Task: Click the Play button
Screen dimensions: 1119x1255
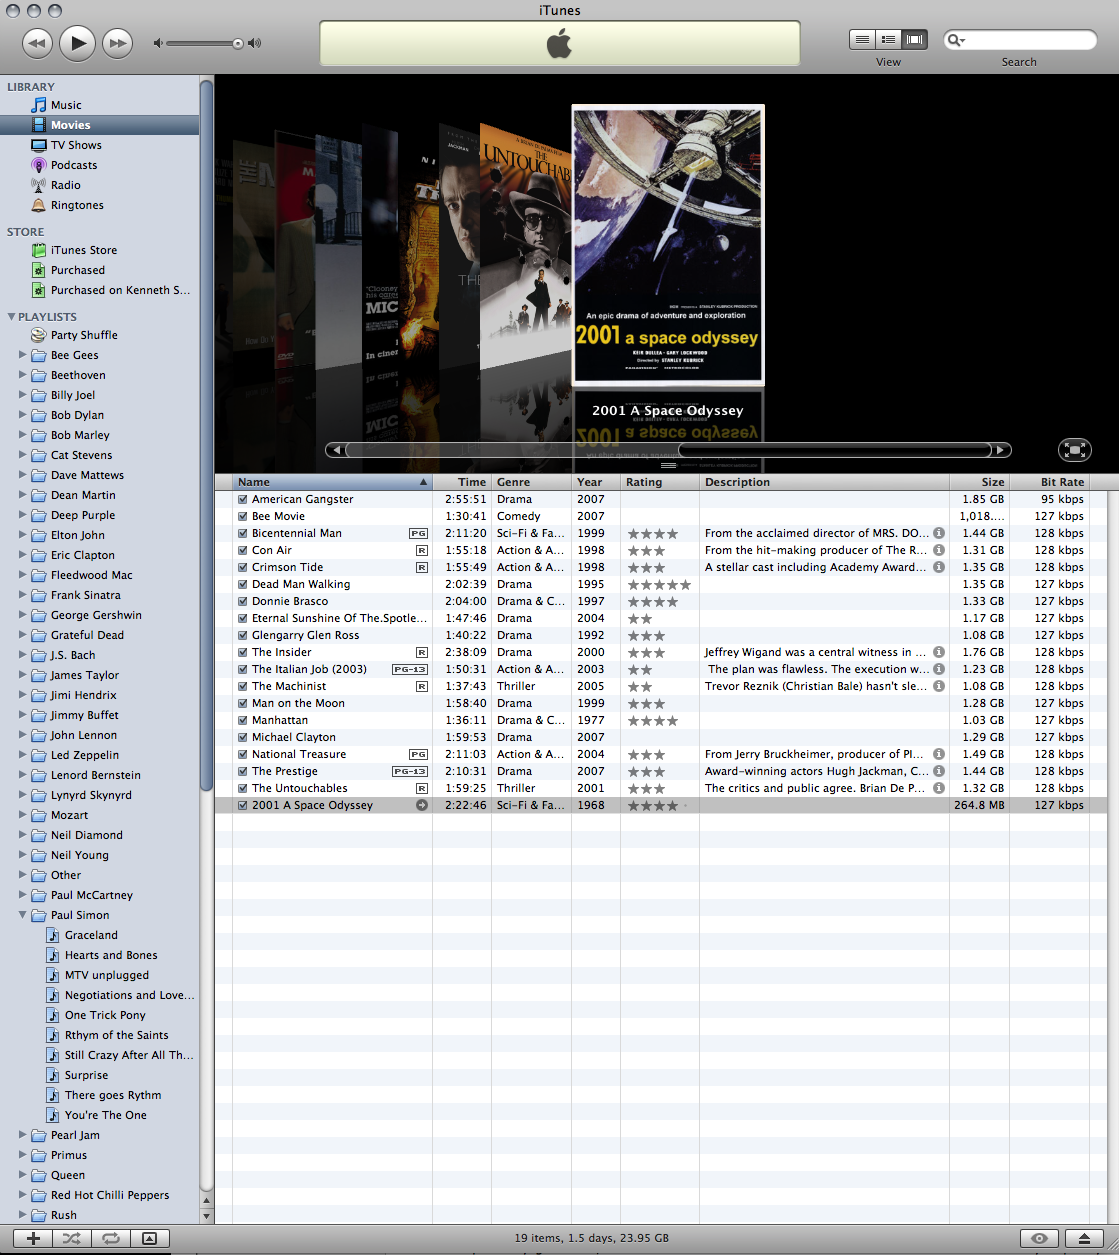Action: (x=77, y=42)
